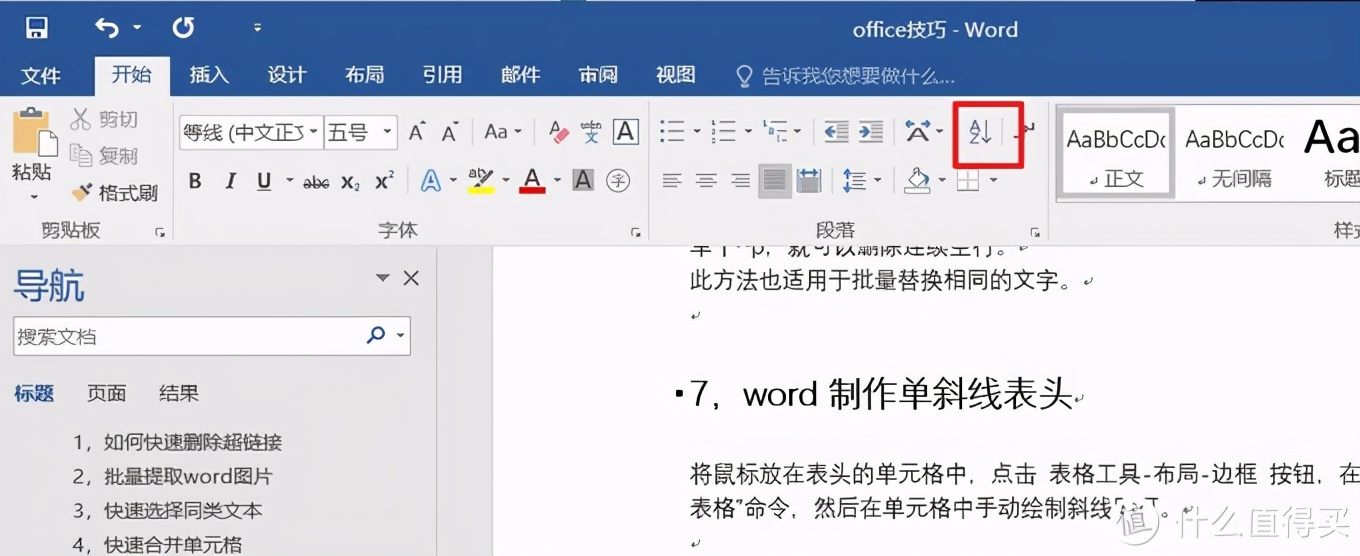Switch to the 设计 (Design) tab
1360x556 pixels.
coord(287,75)
